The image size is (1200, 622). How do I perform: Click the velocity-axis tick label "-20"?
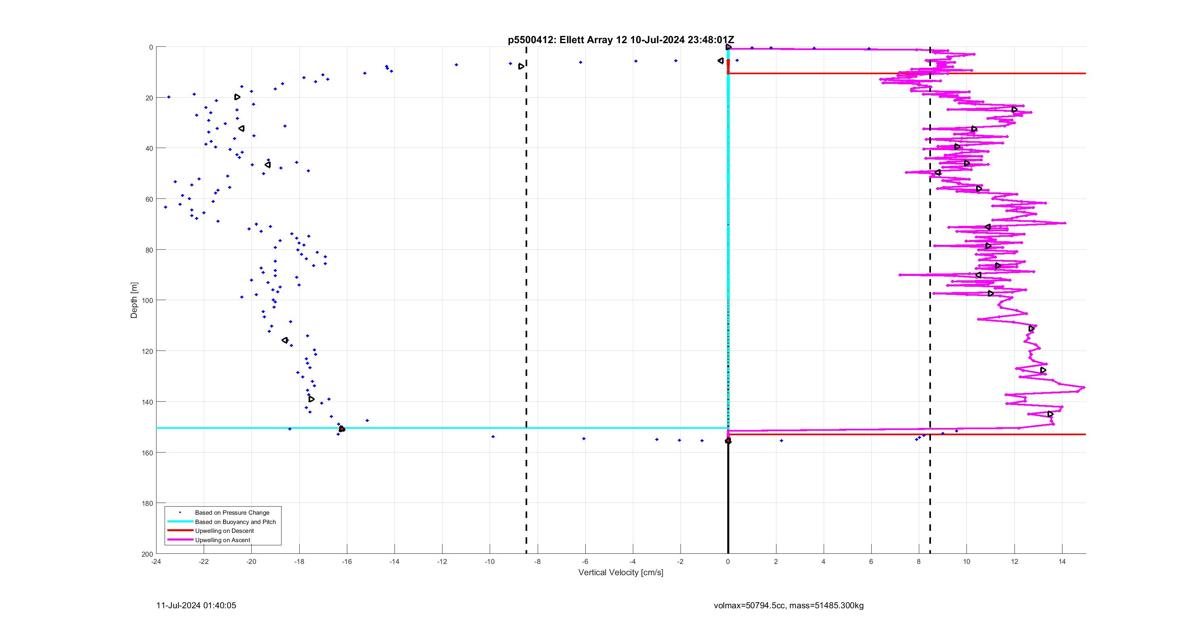point(251,563)
